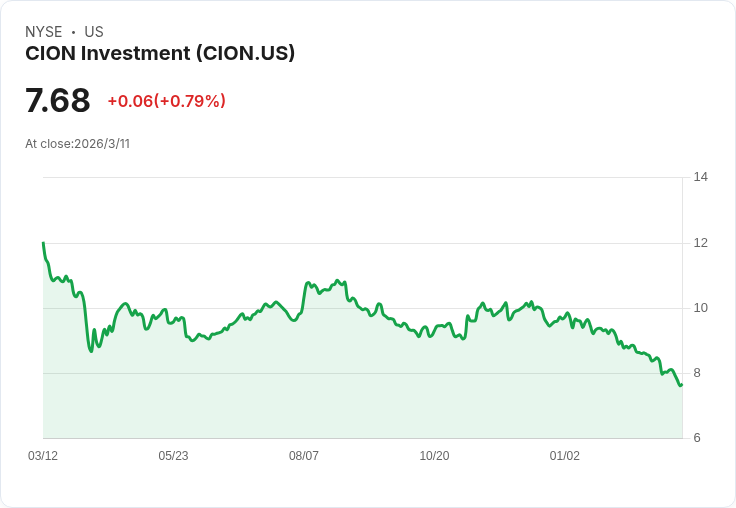The height and width of the screenshot is (508, 736).
Task: Click the 12 value on the price axis
Action: point(700,243)
